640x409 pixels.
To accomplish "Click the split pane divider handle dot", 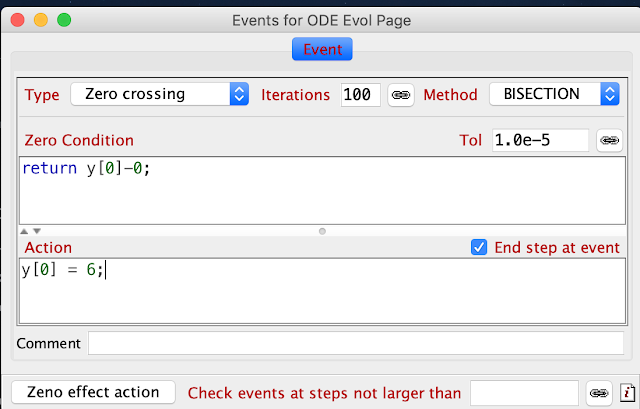I will (x=322, y=231).
